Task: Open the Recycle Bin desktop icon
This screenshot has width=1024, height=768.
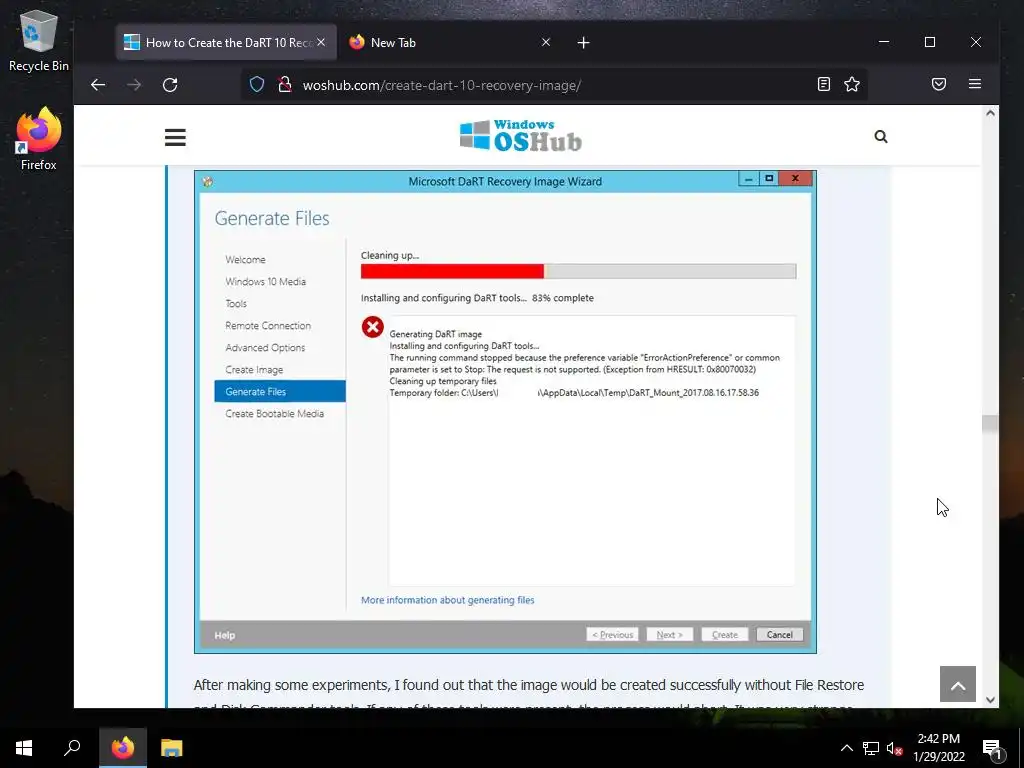Action: click(39, 40)
